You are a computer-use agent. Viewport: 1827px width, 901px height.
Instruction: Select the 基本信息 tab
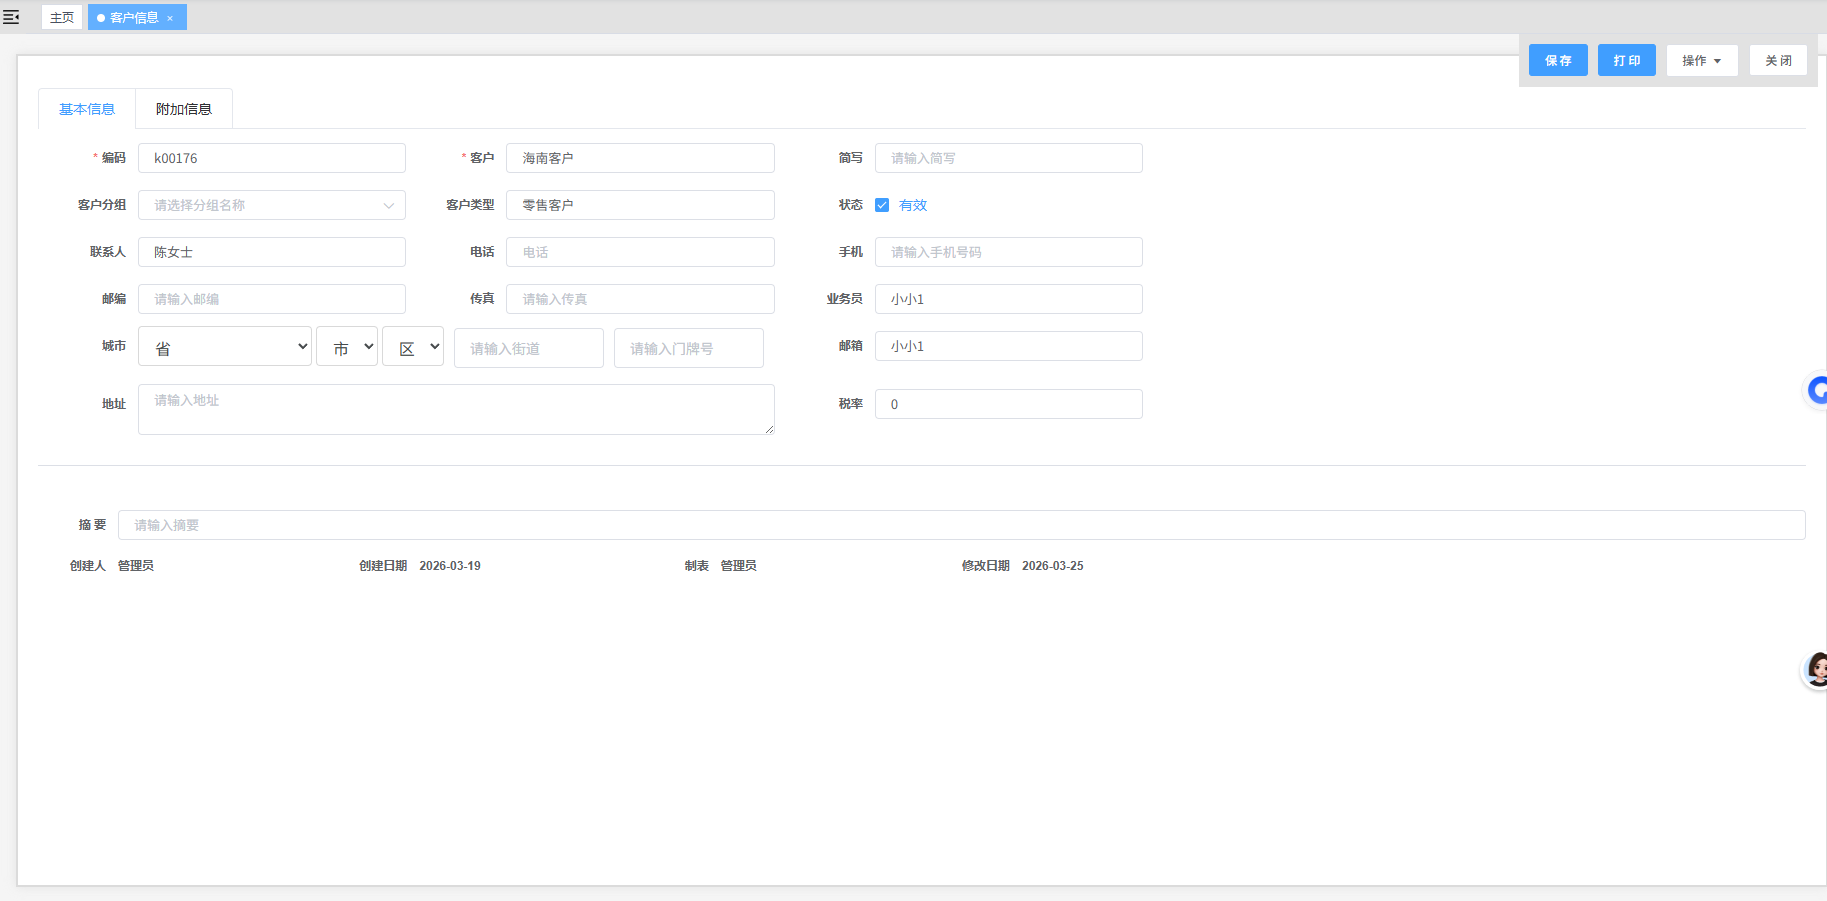point(87,109)
